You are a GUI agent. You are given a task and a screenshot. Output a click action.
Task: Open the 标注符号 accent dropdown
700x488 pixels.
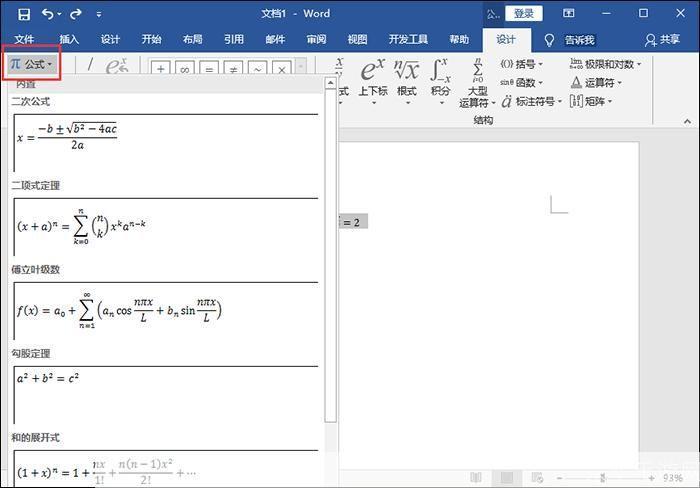(x=531, y=102)
